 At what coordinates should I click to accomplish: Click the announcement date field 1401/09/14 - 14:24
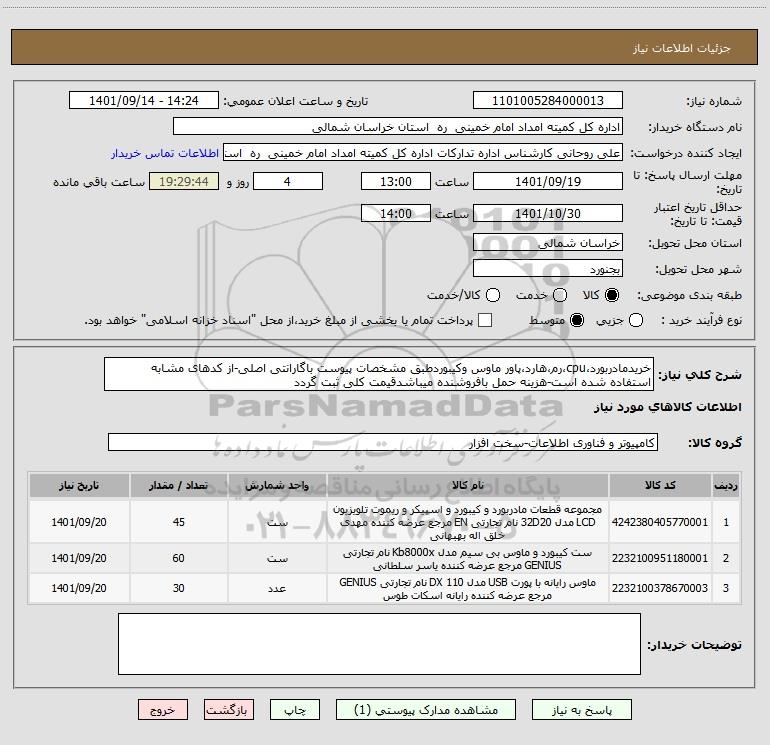(144, 101)
